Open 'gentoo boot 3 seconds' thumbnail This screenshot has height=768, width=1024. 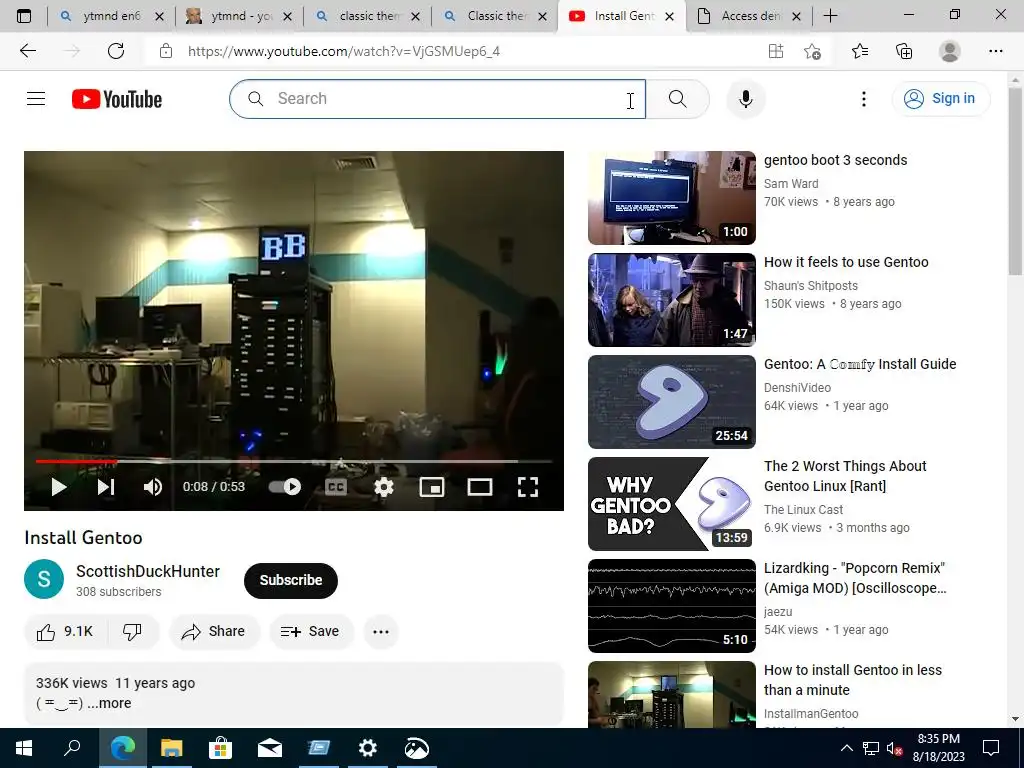click(671, 198)
